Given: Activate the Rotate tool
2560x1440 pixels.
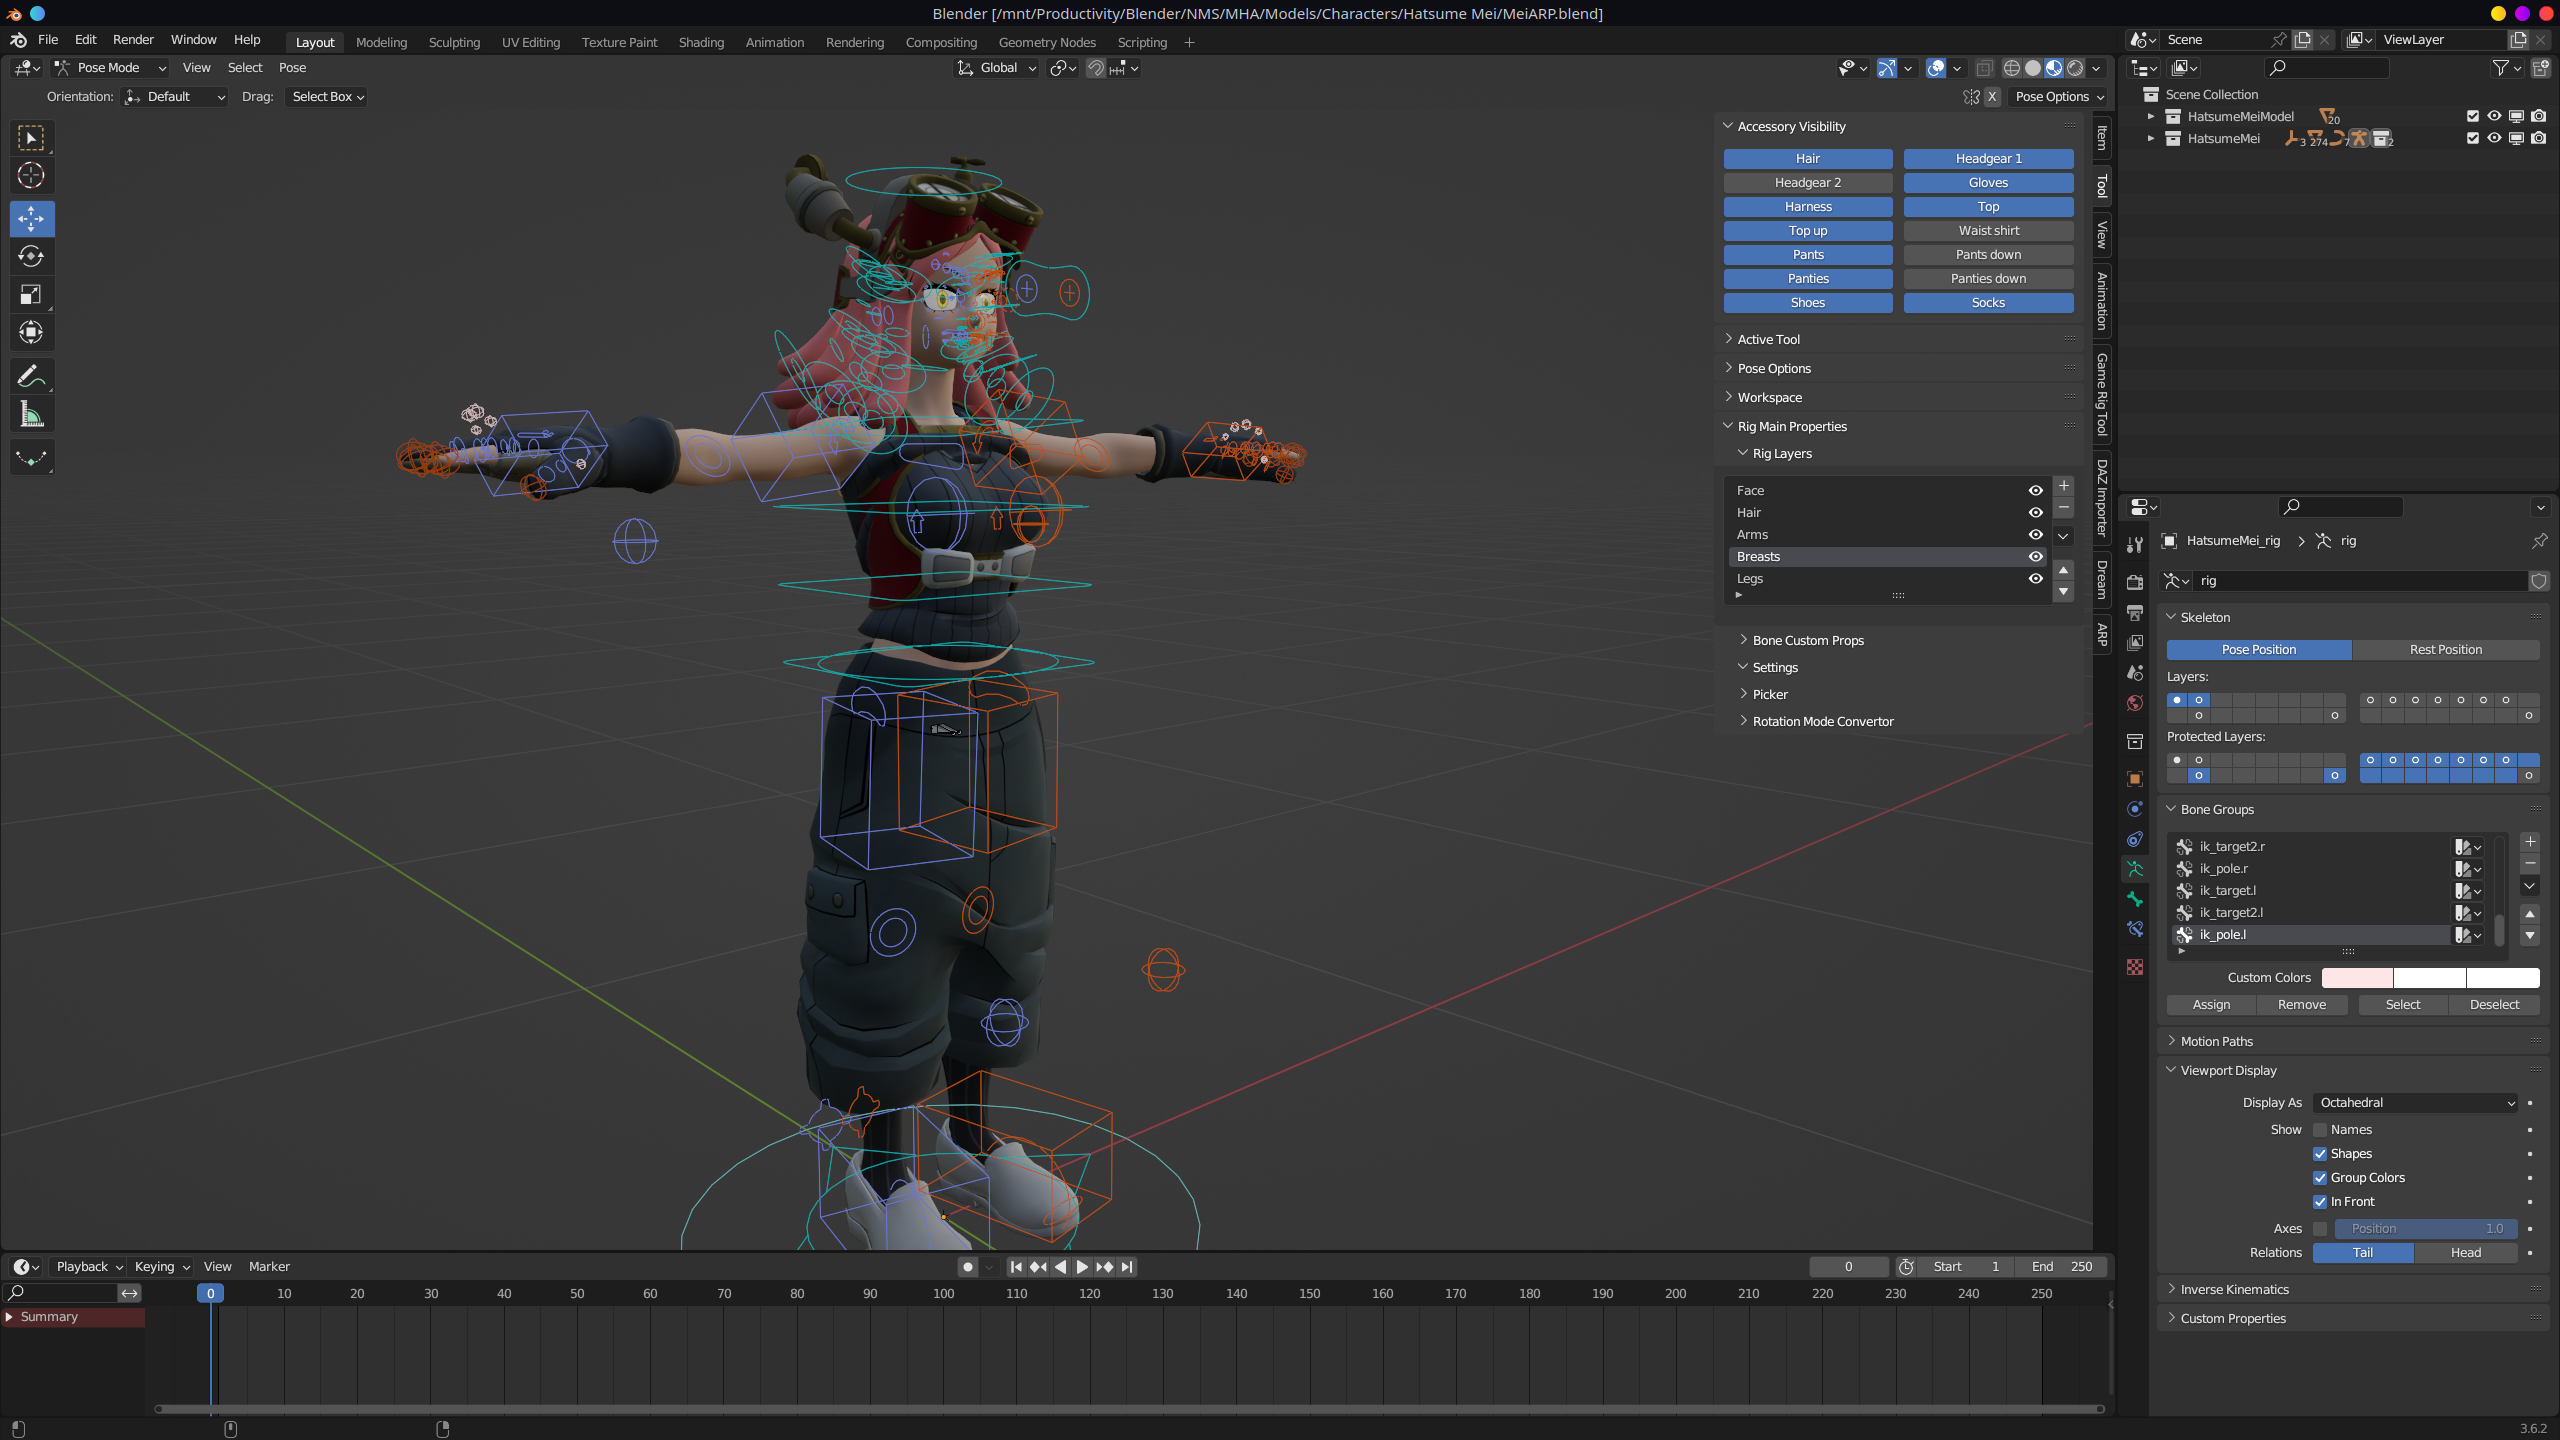Looking at the screenshot, I should click(x=31, y=256).
